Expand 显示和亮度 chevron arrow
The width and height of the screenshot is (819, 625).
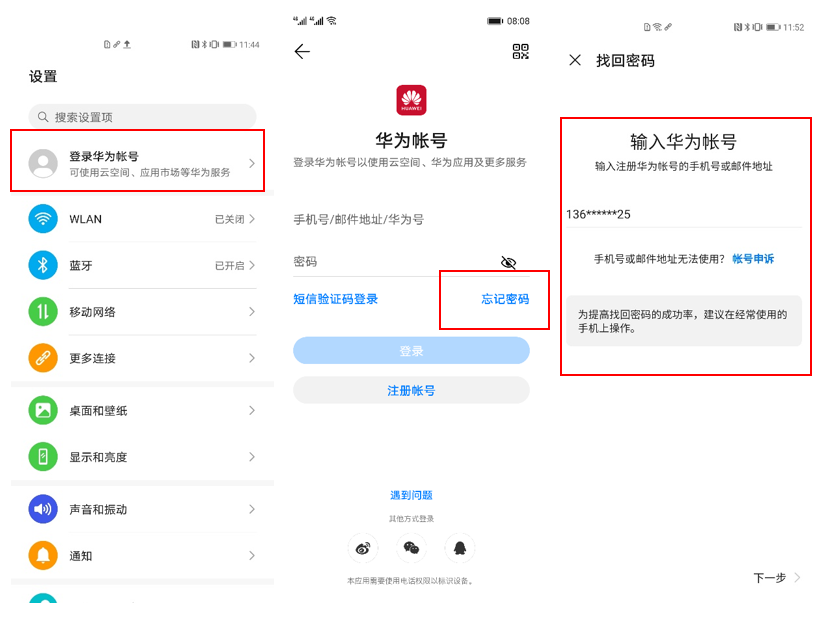[252, 457]
